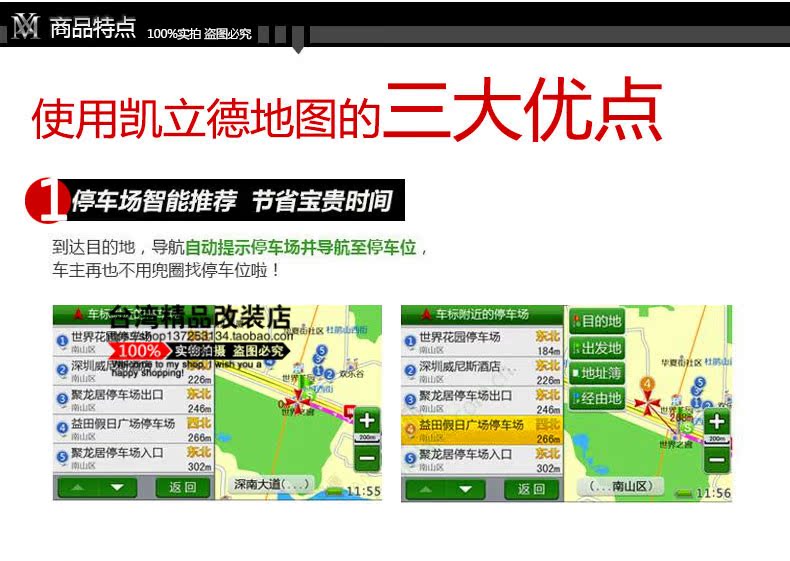Image resolution: width=790 pixels, height=561 pixels.
Task: Tap 出发地 button on the 11:56 screen
Action: pos(597,348)
